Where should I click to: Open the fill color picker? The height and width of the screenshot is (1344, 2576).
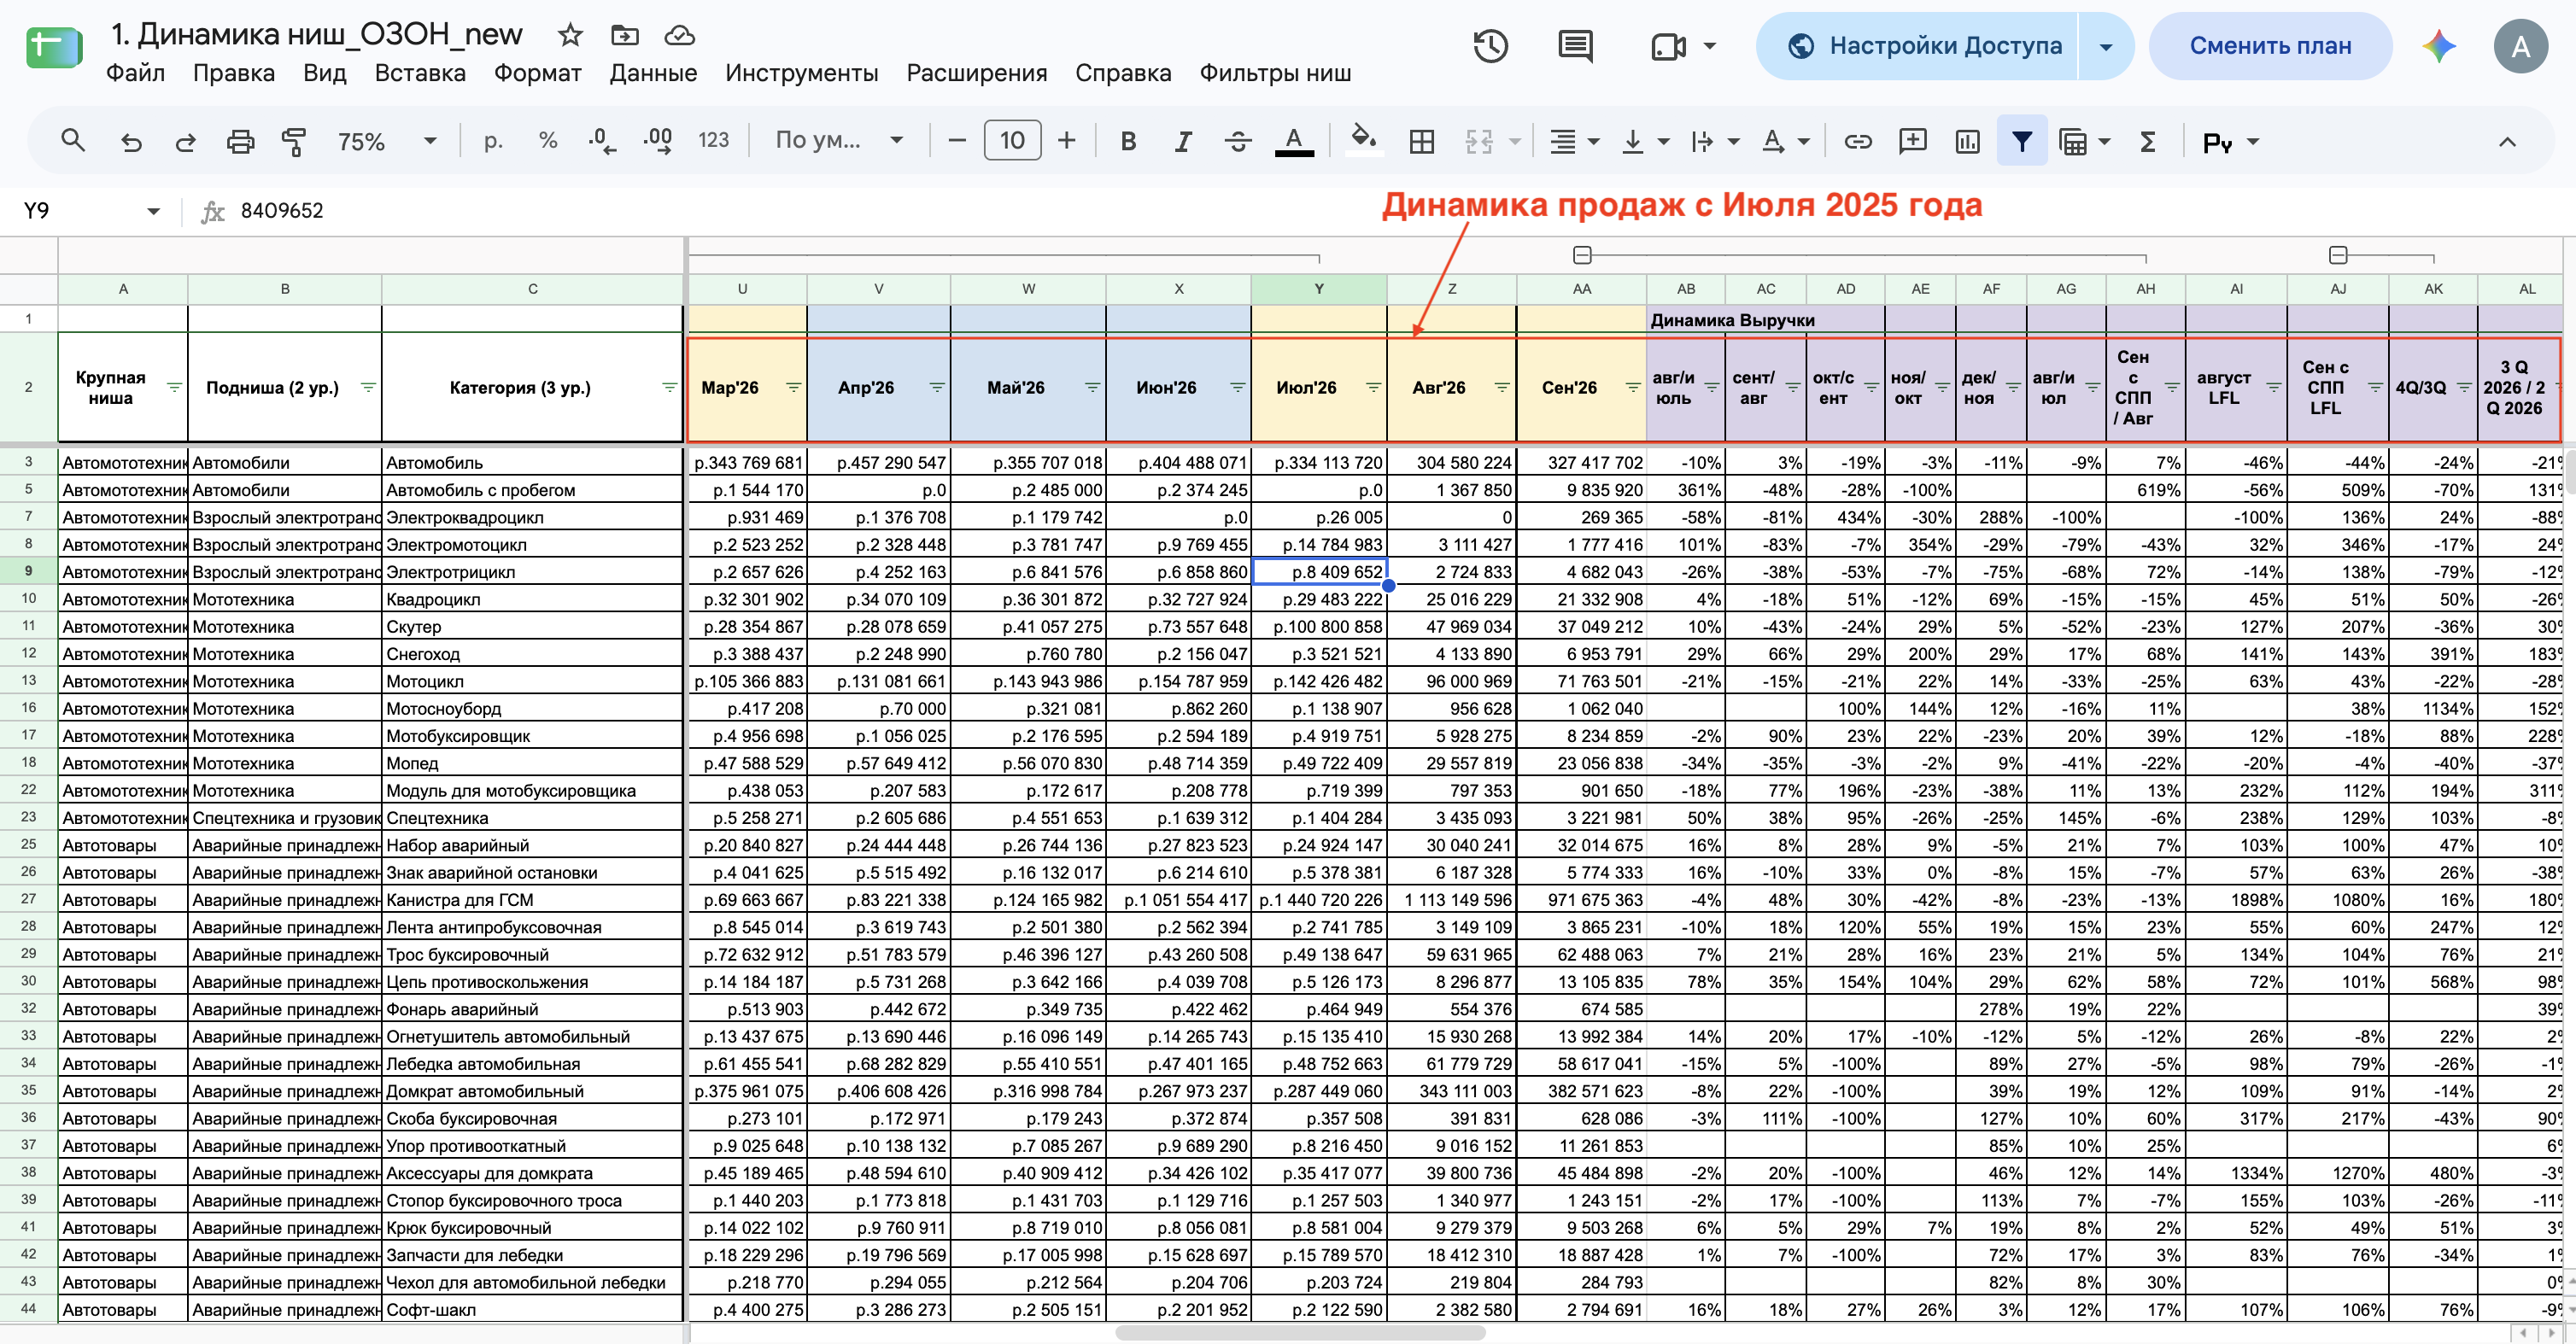point(1364,141)
